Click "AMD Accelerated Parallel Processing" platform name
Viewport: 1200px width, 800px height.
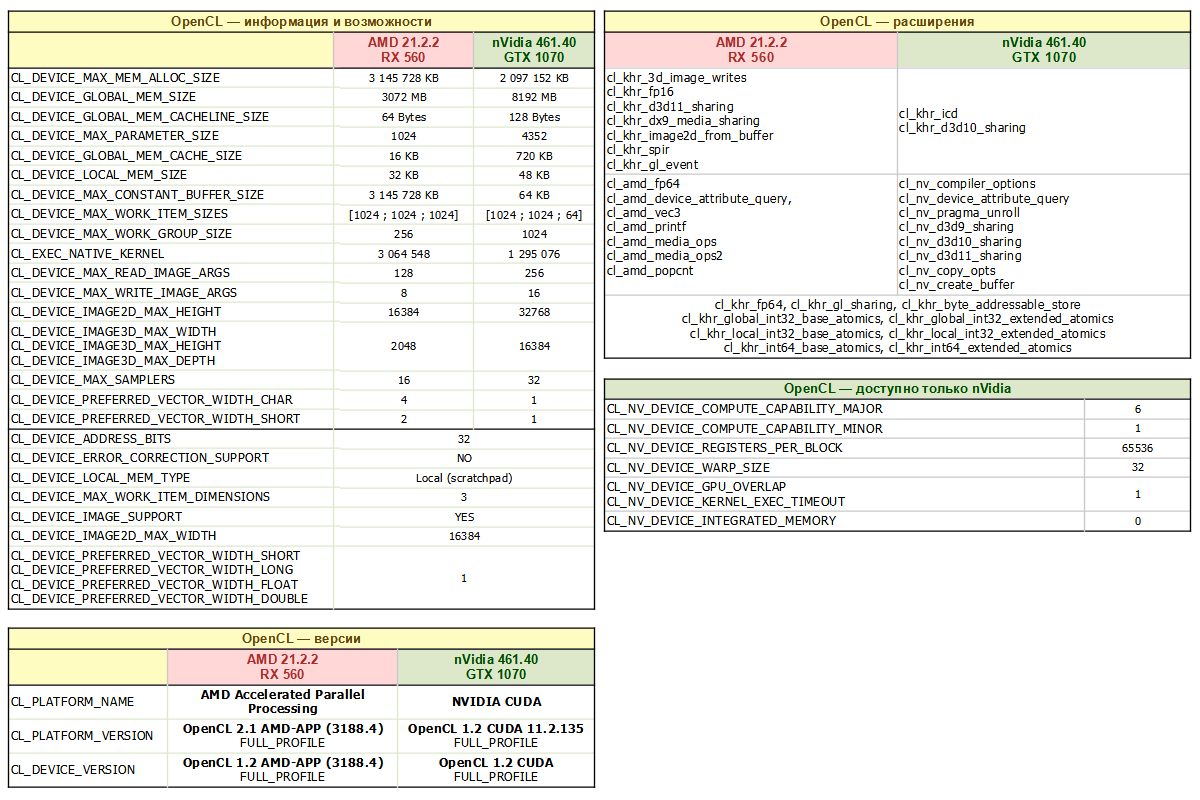click(282, 701)
